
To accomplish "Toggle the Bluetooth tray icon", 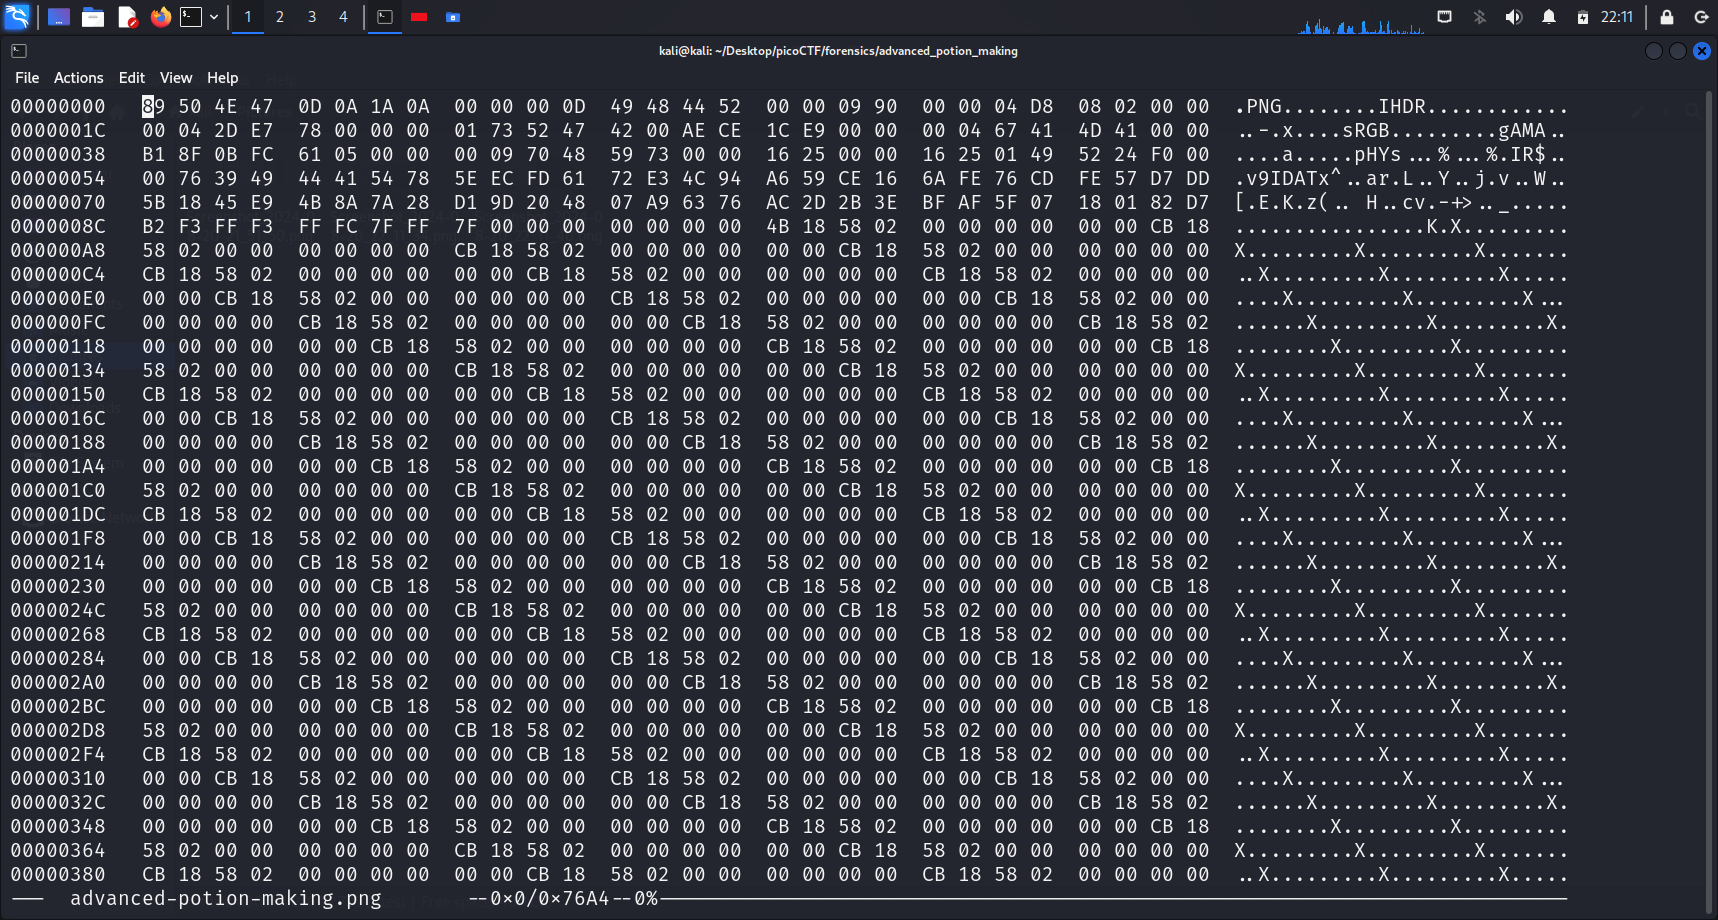I will click(1479, 17).
